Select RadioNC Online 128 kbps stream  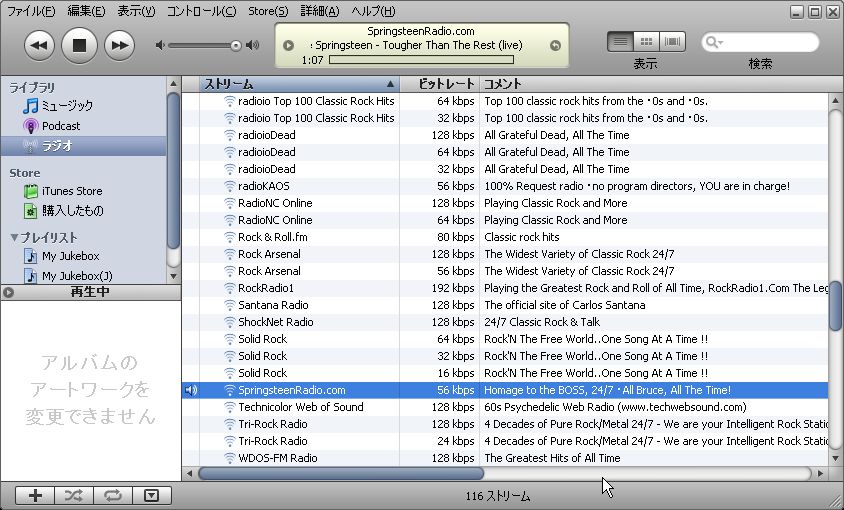click(x=505, y=203)
